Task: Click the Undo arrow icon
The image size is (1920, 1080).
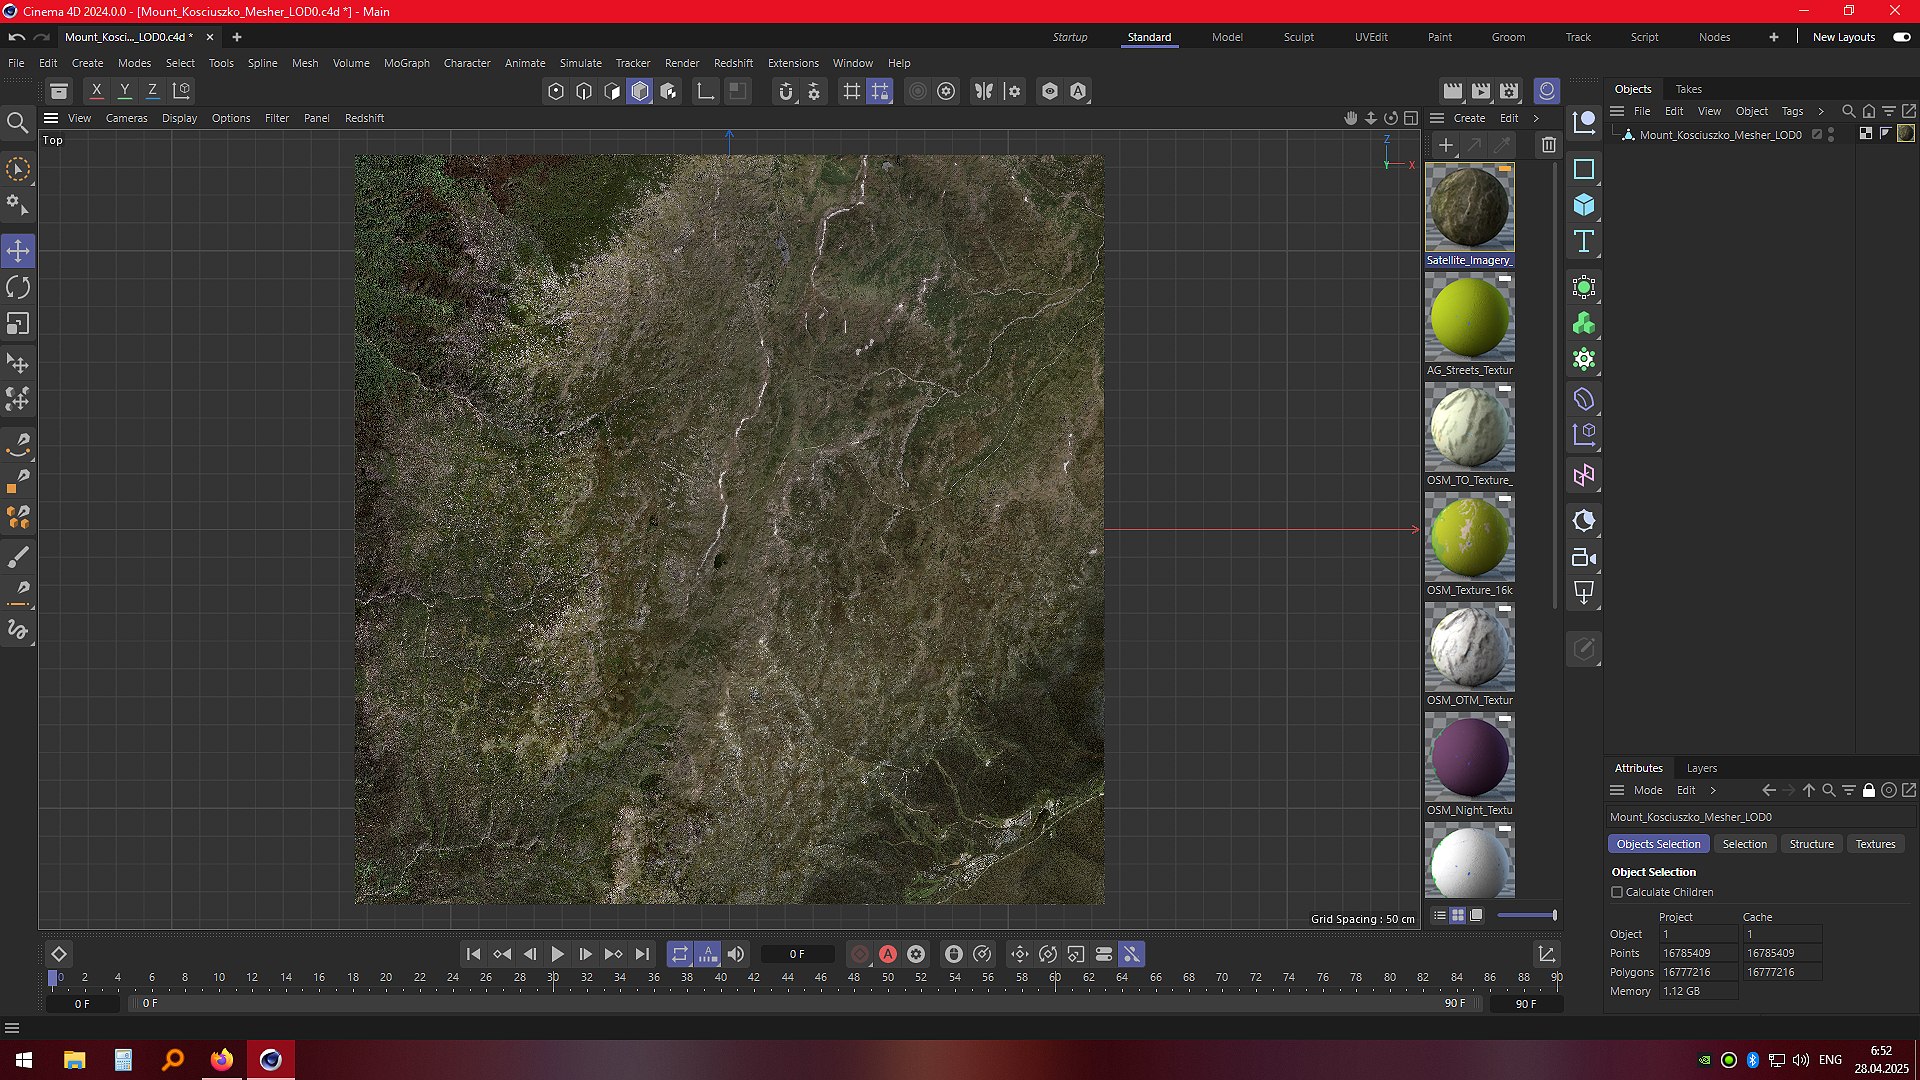Action: point(17,37)
